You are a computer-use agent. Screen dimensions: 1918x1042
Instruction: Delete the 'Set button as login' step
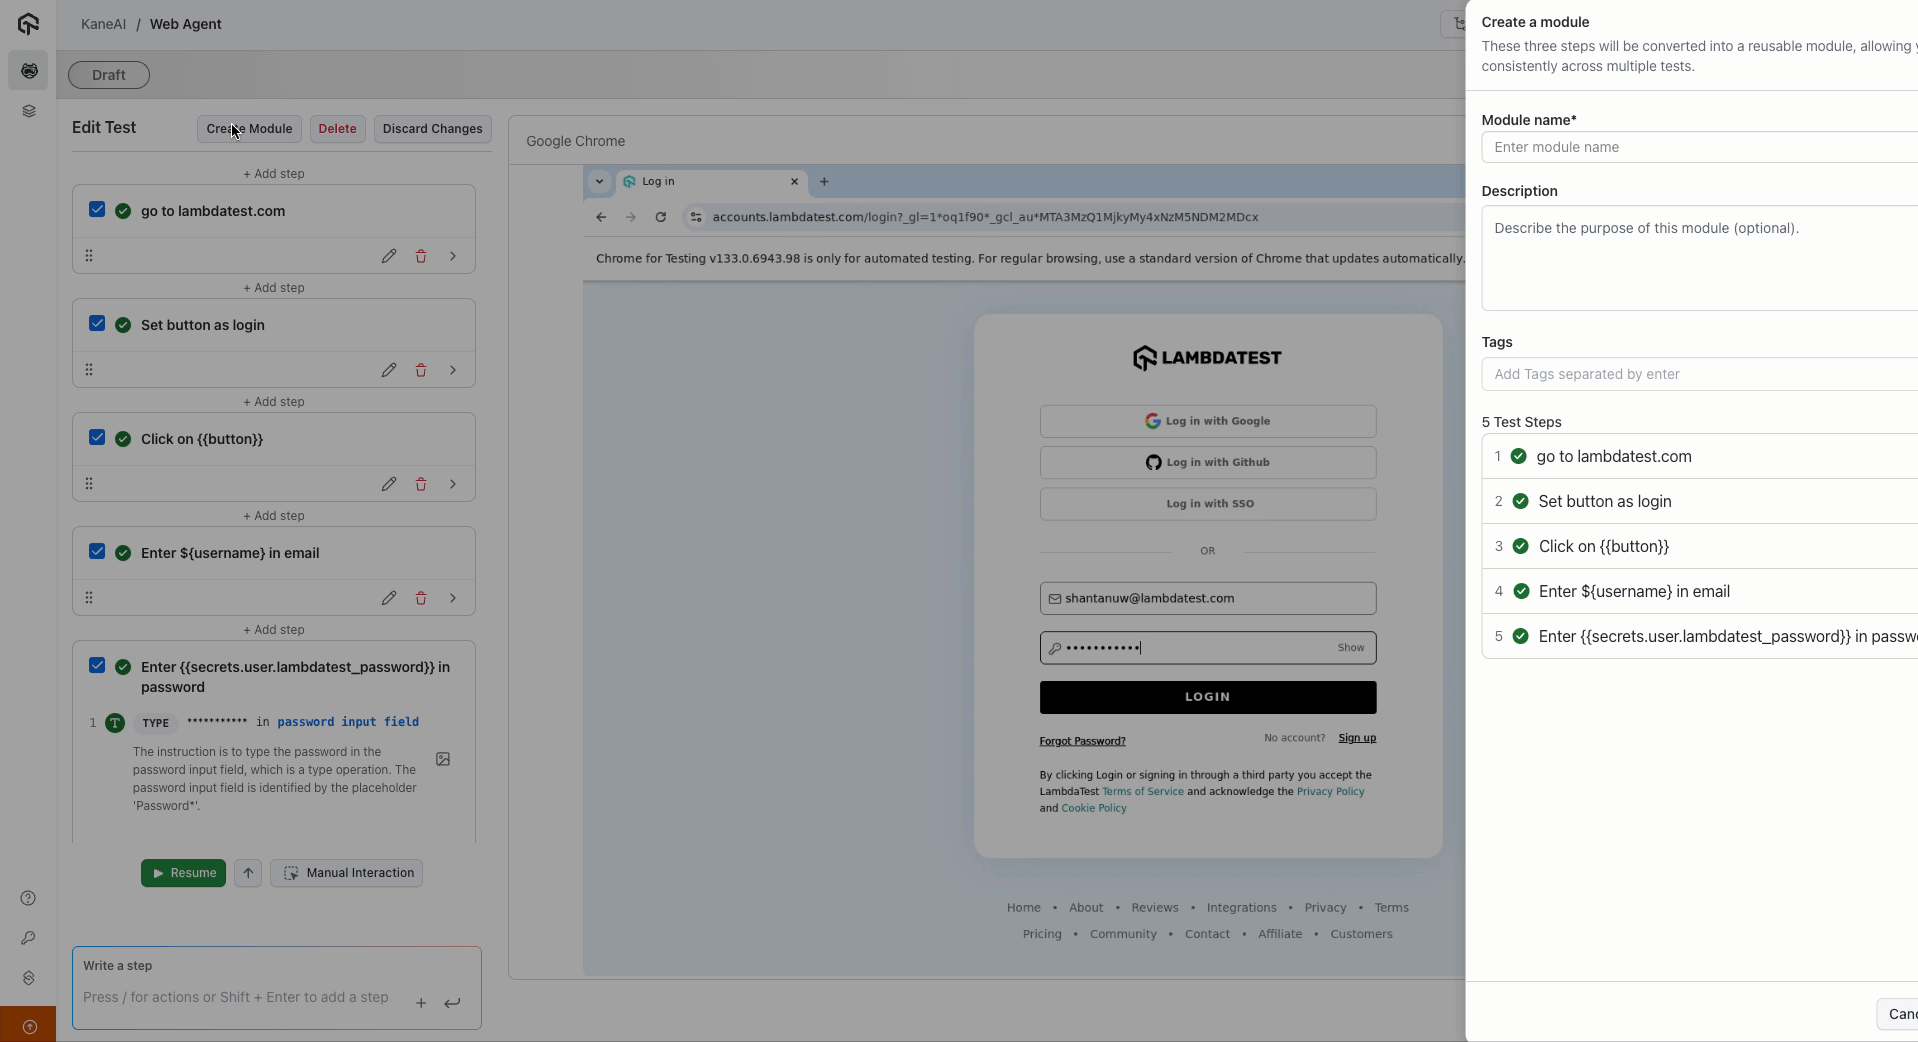[x=421, y=370]
